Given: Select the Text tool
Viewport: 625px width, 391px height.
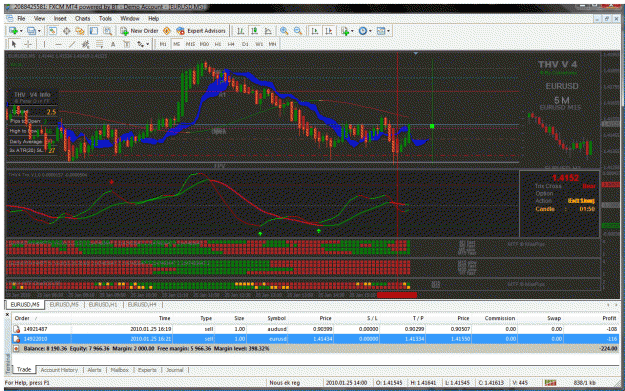Looking at the screenshot, I should pyautogui.click(x=113, y=44).
